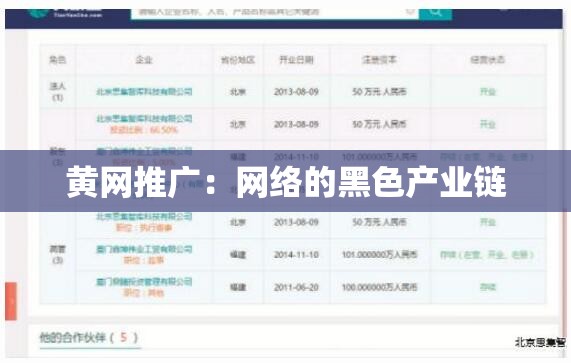Select 福建 in the 2011-06-20 row
The height and width of the screenshot is (363, 571).
(238, 287)
